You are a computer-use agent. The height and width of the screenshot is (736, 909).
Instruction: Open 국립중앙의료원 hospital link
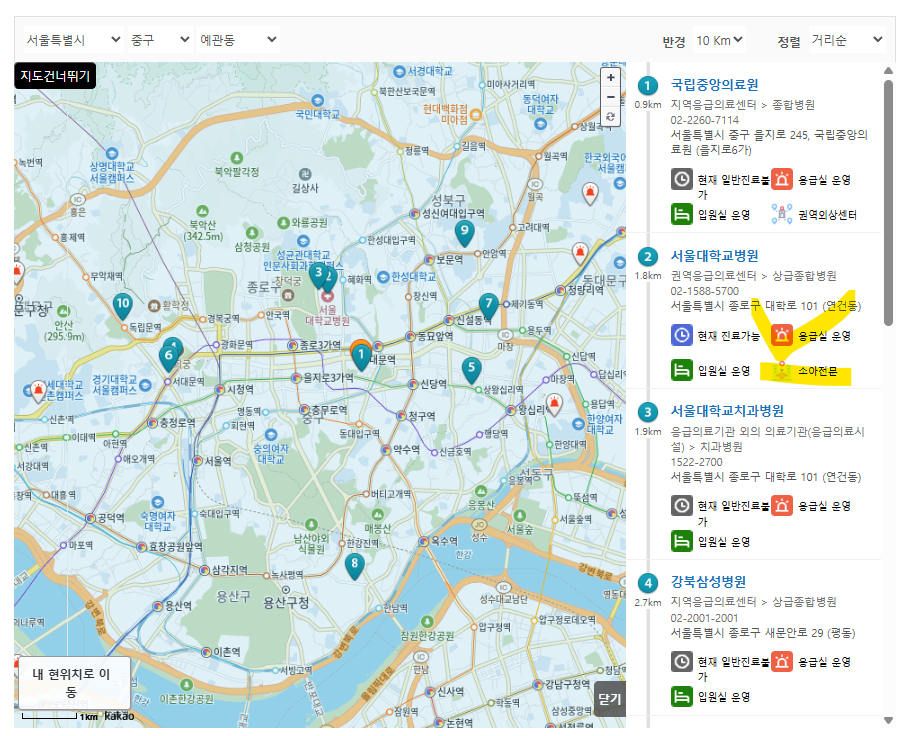714,85
